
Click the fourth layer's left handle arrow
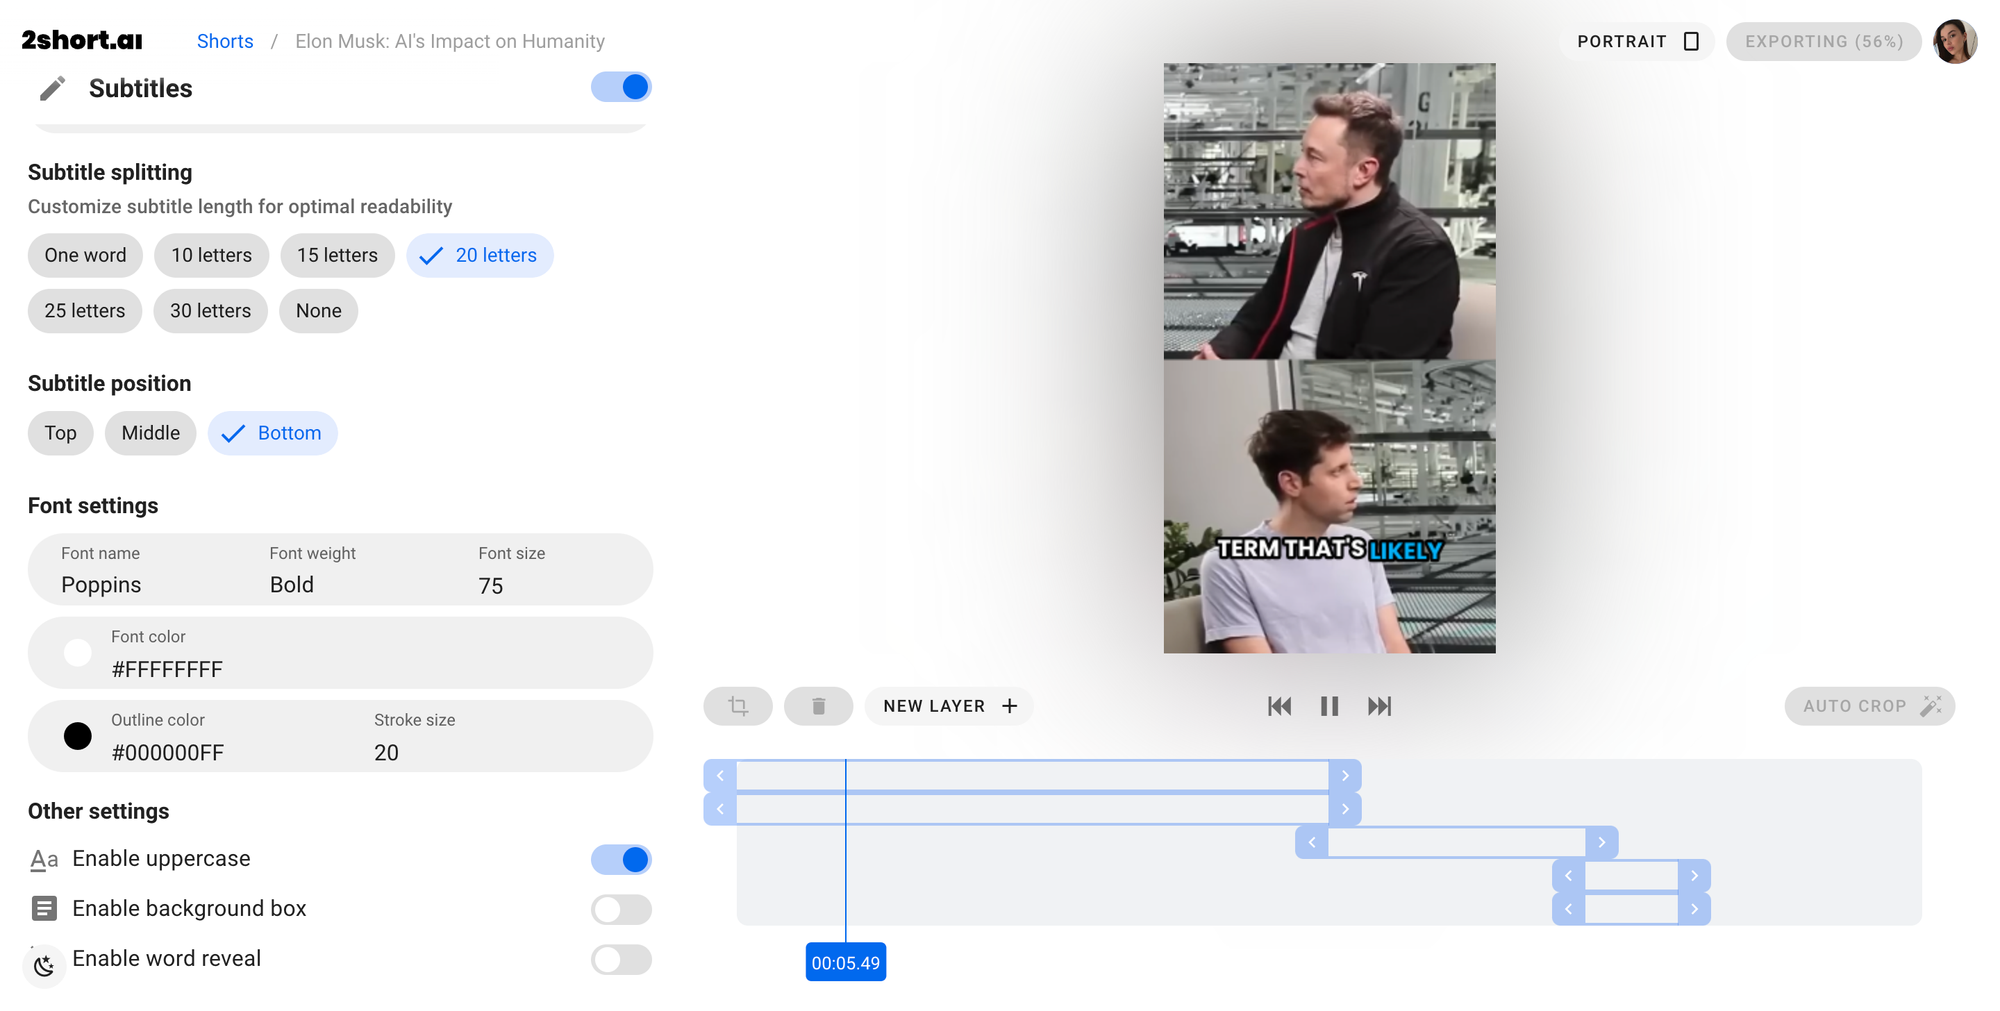pos(1569,876)
